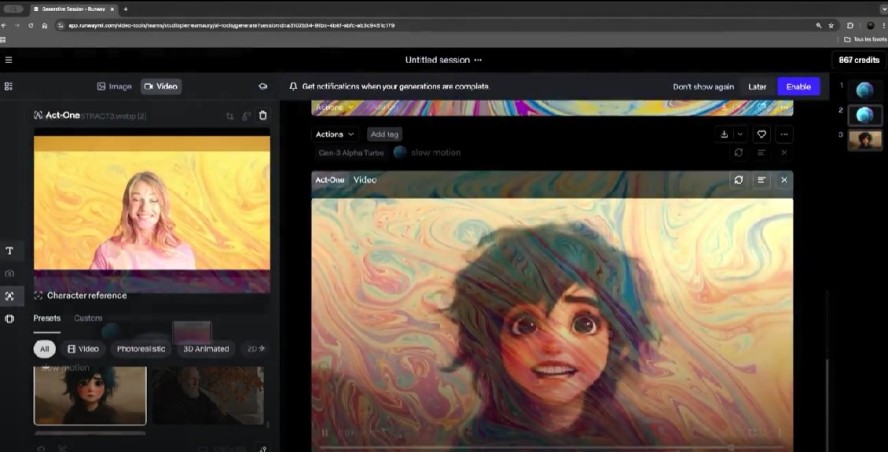Click the 867 credits button
The image size is (888, 452).
pos(859,60)
